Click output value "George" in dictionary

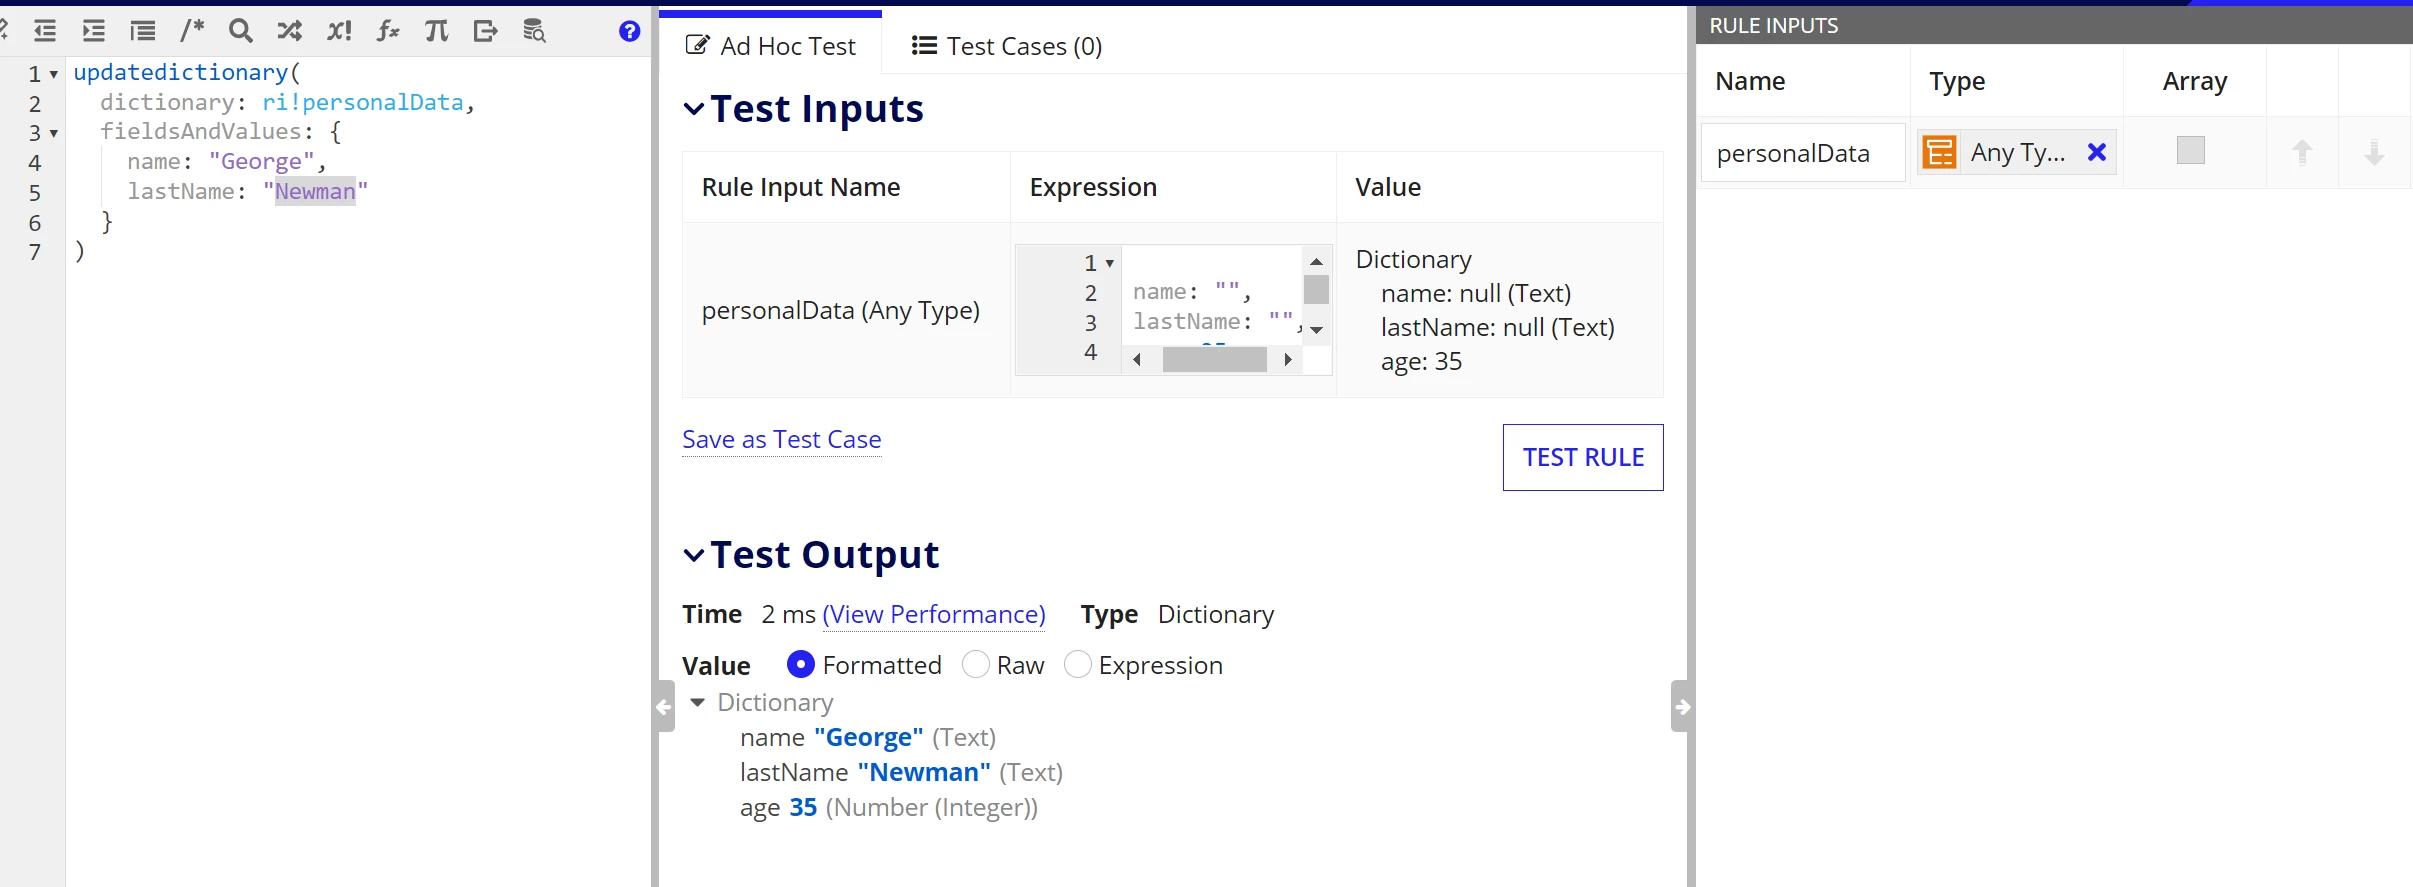coord(869,737)
